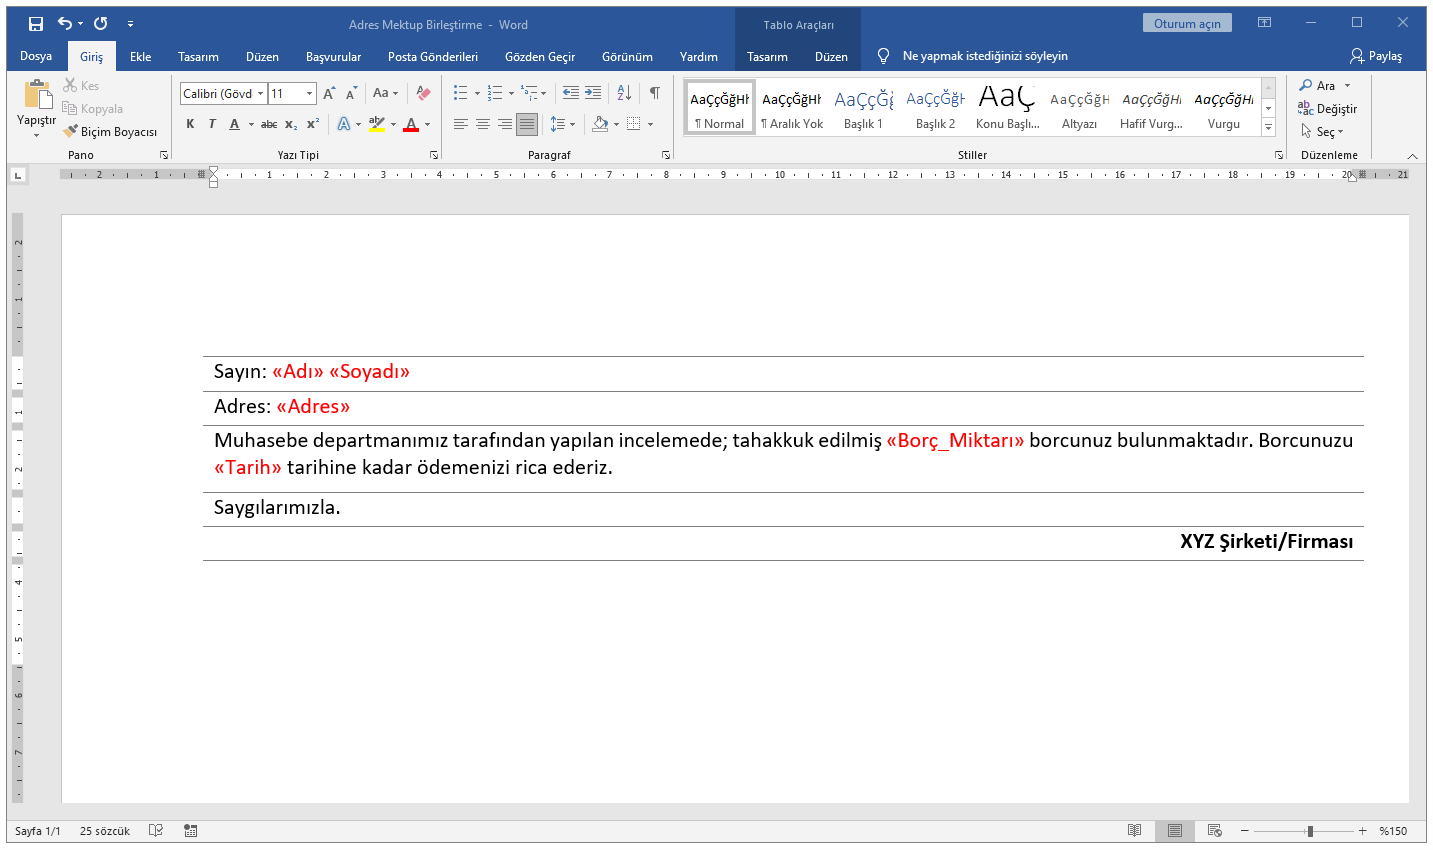The width and height of the screenshot is (1433, 850).
Task: Toggle Bold (K) formatting
Action: click(190, 124)
